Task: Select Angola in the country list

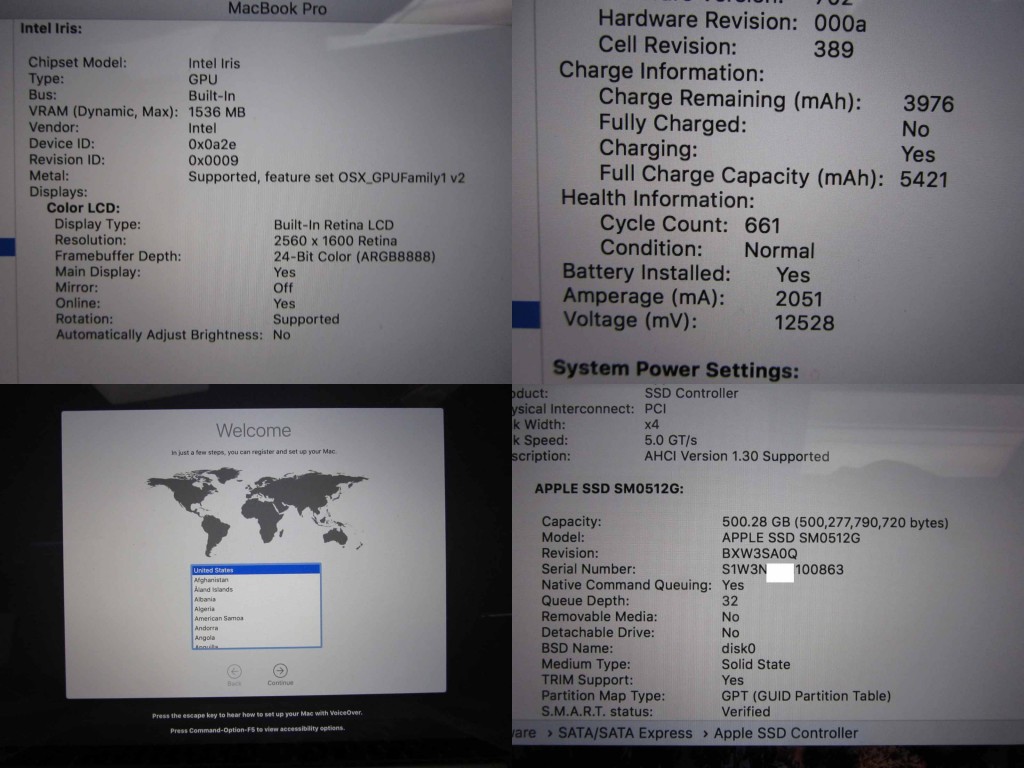Action: (x=256, y=638)
